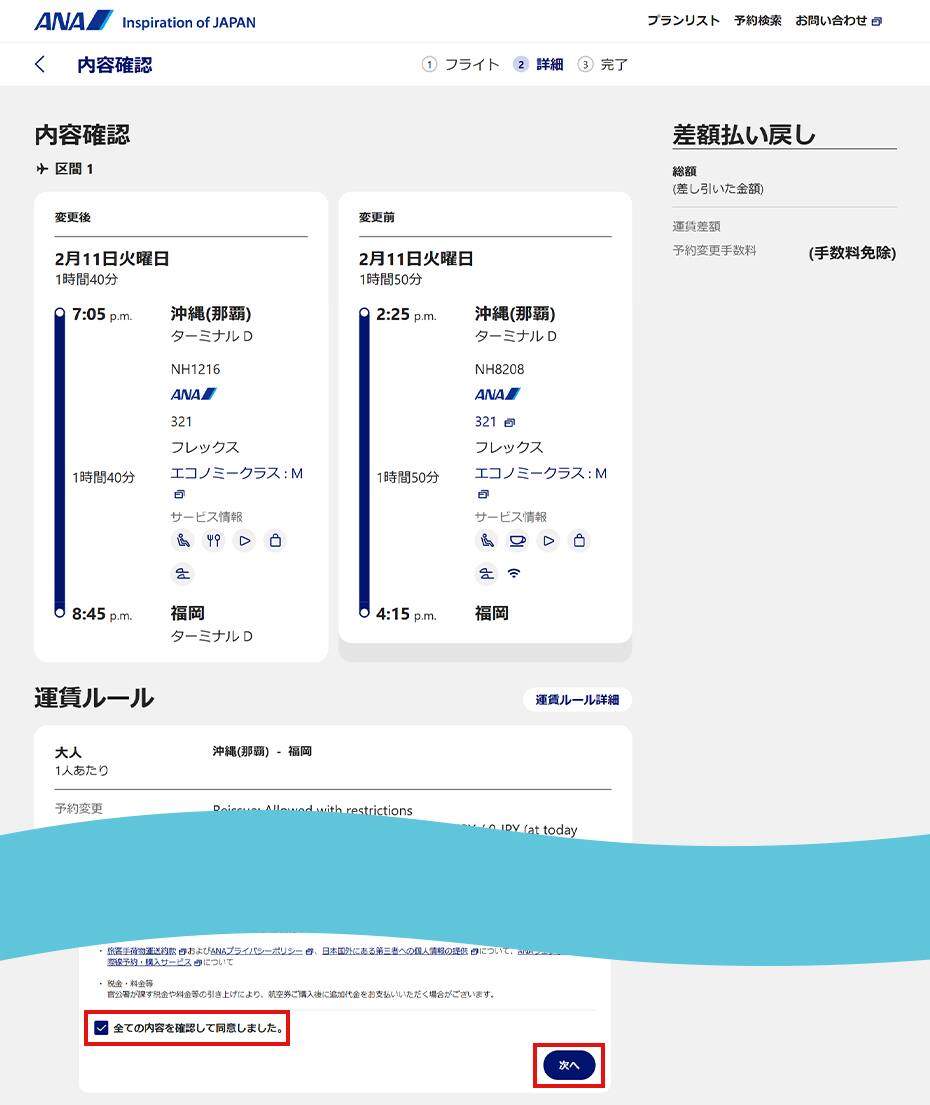The height and width of the screenshot is (1105, 930).
Task: Open 予約検索 in the header menu
Action: pos(757,19)
